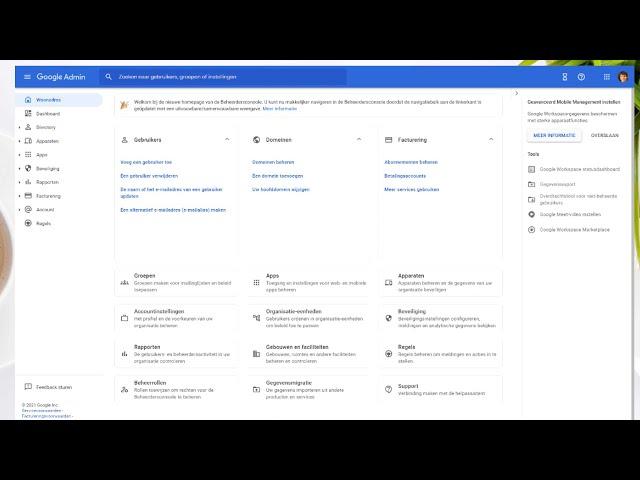Click the Dashboard sidebar icon
This screenshot has height=480, width=640.
28,113
